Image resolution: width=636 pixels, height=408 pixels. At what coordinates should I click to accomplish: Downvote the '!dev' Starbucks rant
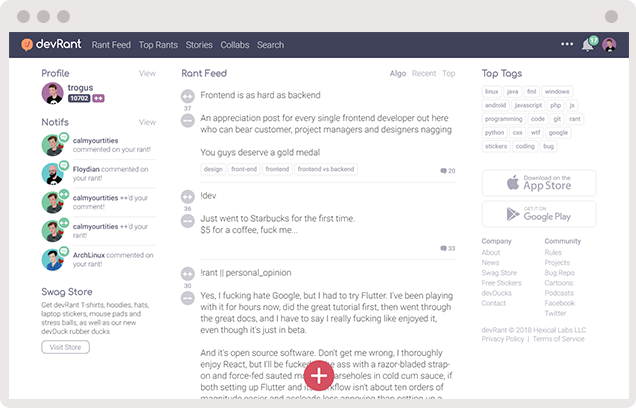187,221
